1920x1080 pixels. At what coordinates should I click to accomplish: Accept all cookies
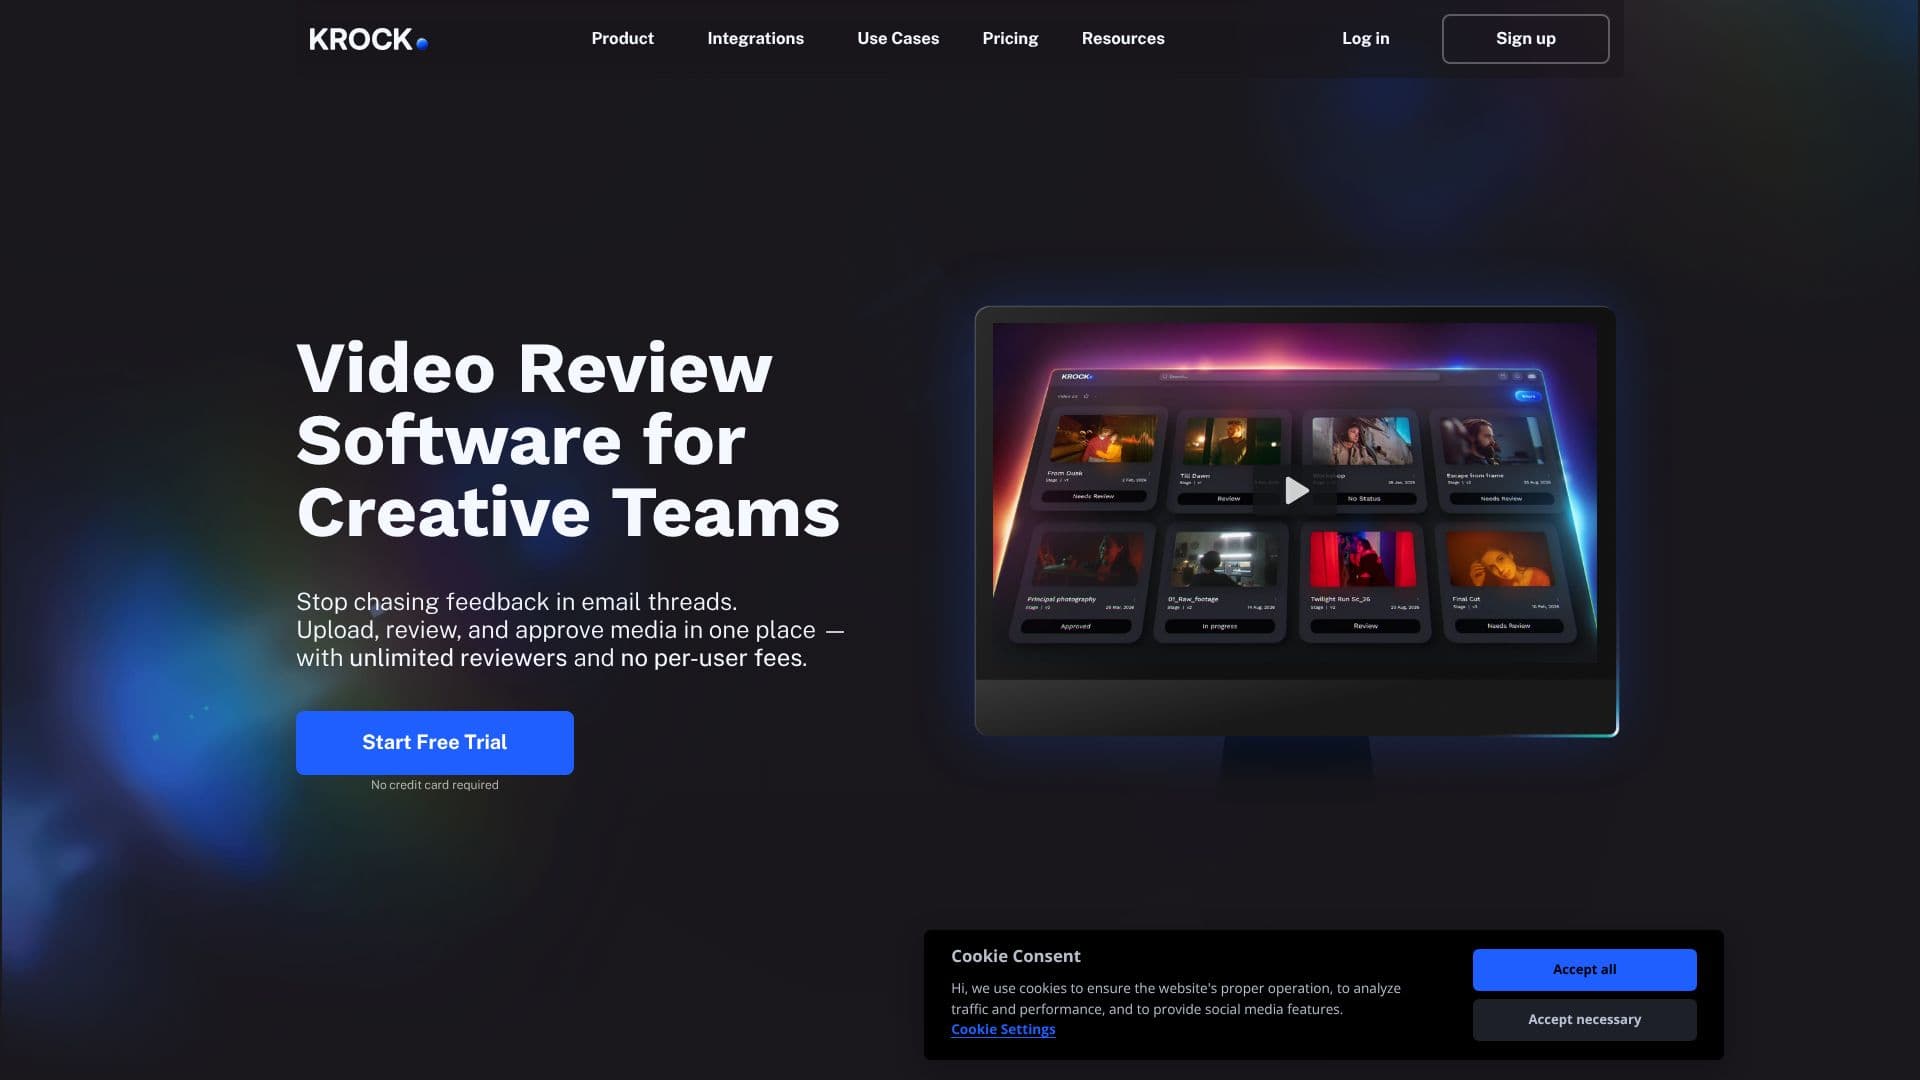click(1584, 969)
